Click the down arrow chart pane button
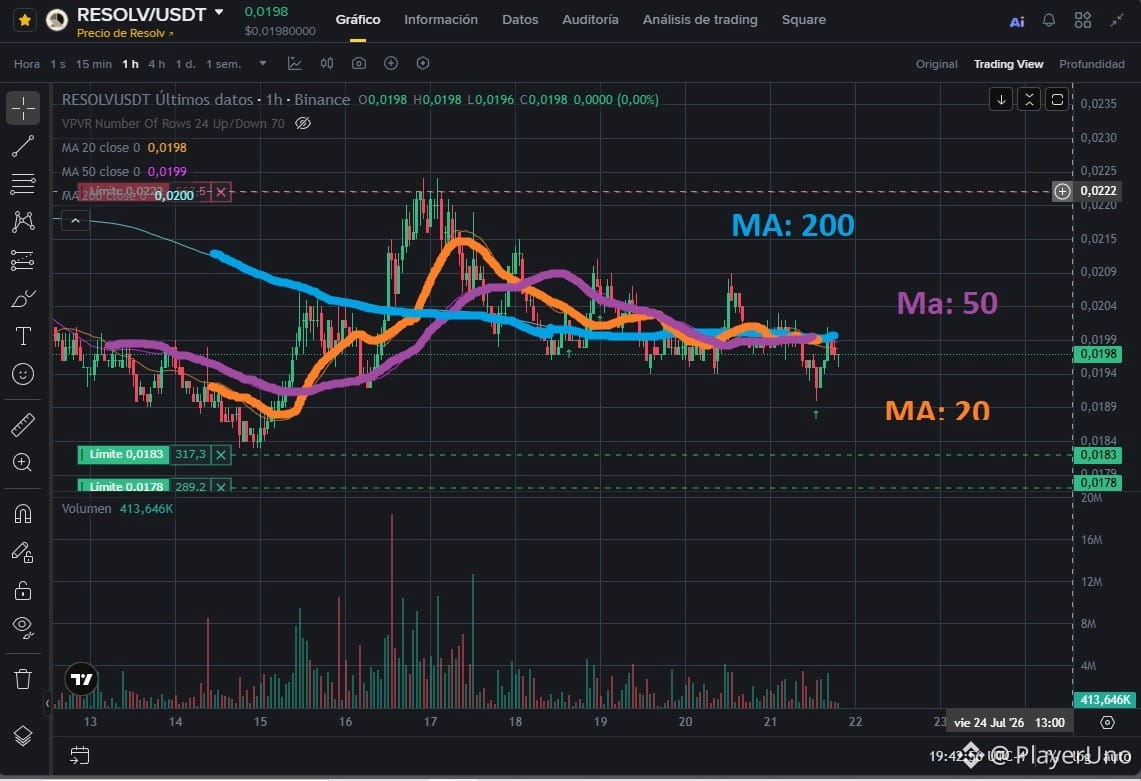 pyautogui.click(x=1001, y=100)
